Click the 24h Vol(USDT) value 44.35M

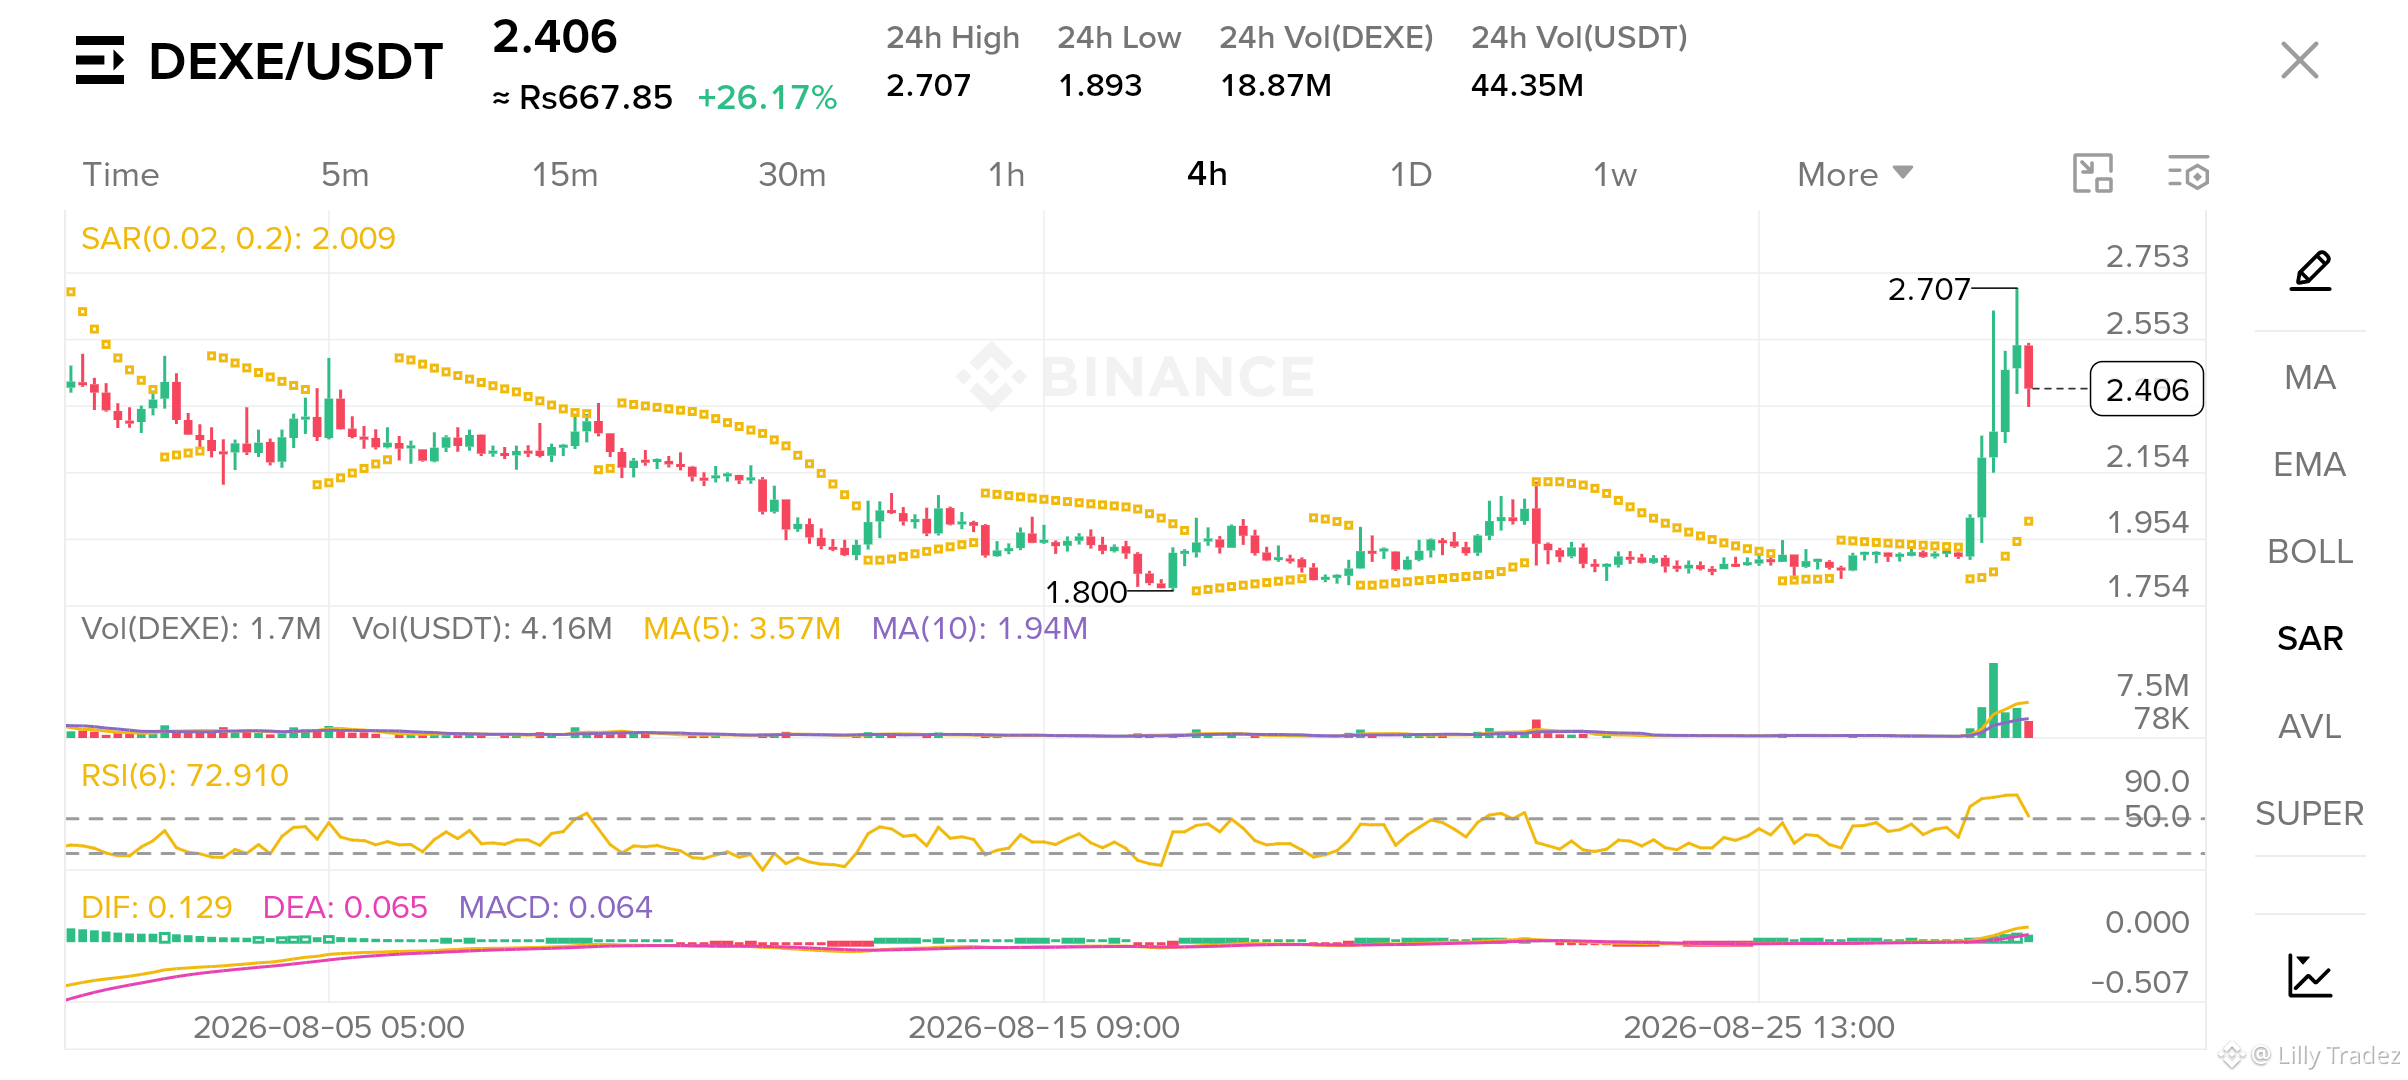(x=1527, y=85)
